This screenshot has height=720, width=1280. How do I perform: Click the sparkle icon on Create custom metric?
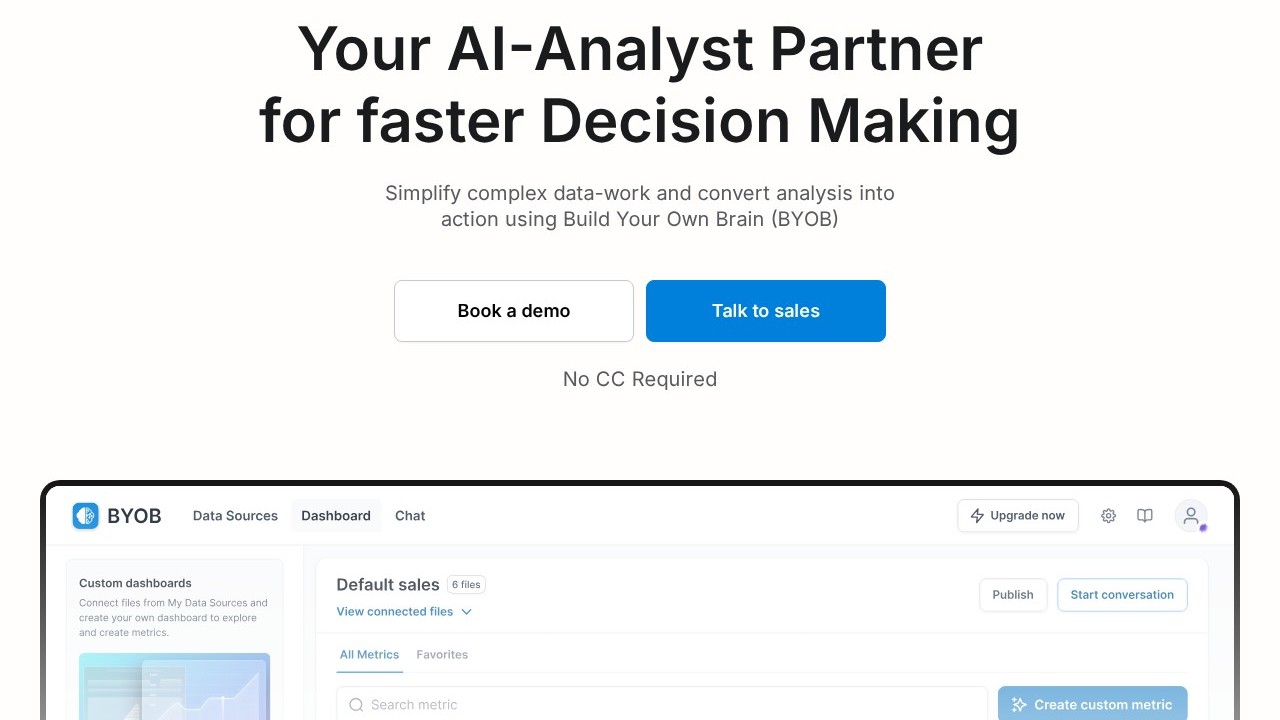tap(1019, 705)
